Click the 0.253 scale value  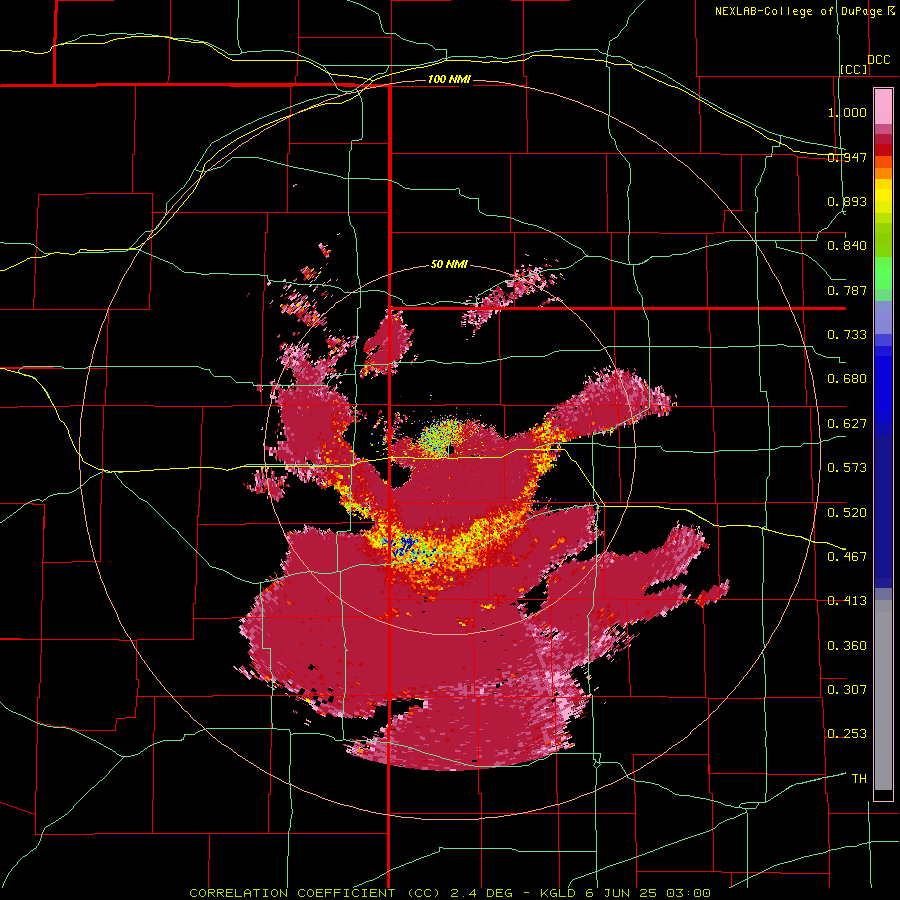(x=847, y=734)
